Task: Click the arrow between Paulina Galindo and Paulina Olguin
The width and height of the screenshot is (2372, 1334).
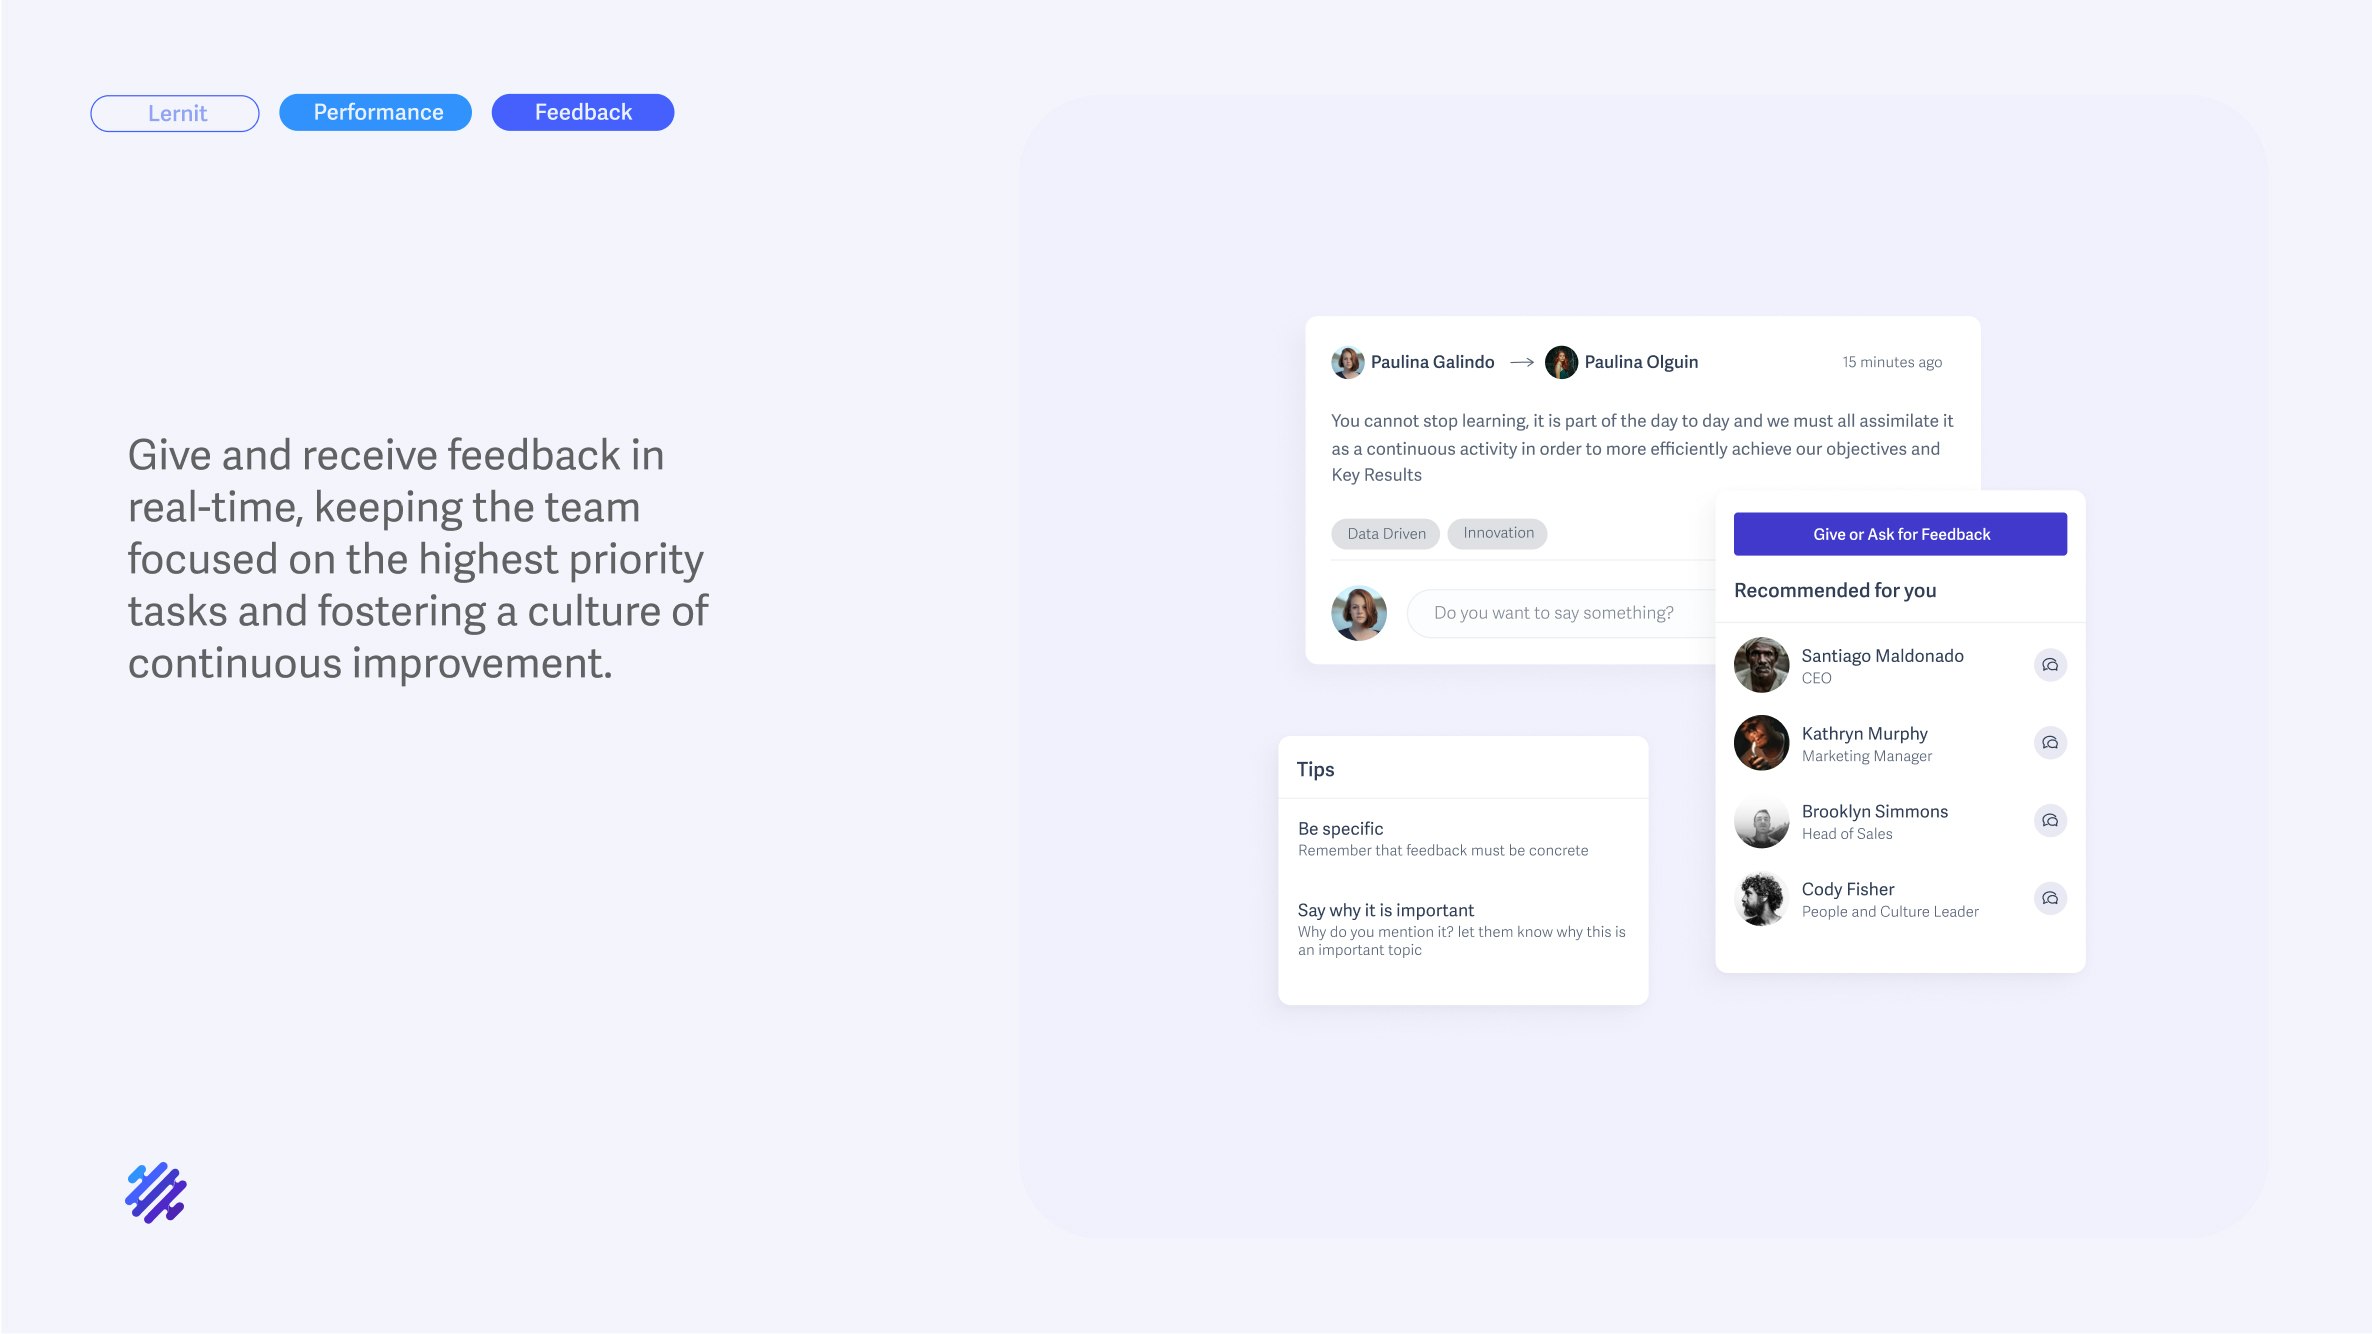Action: (1522, 362)
